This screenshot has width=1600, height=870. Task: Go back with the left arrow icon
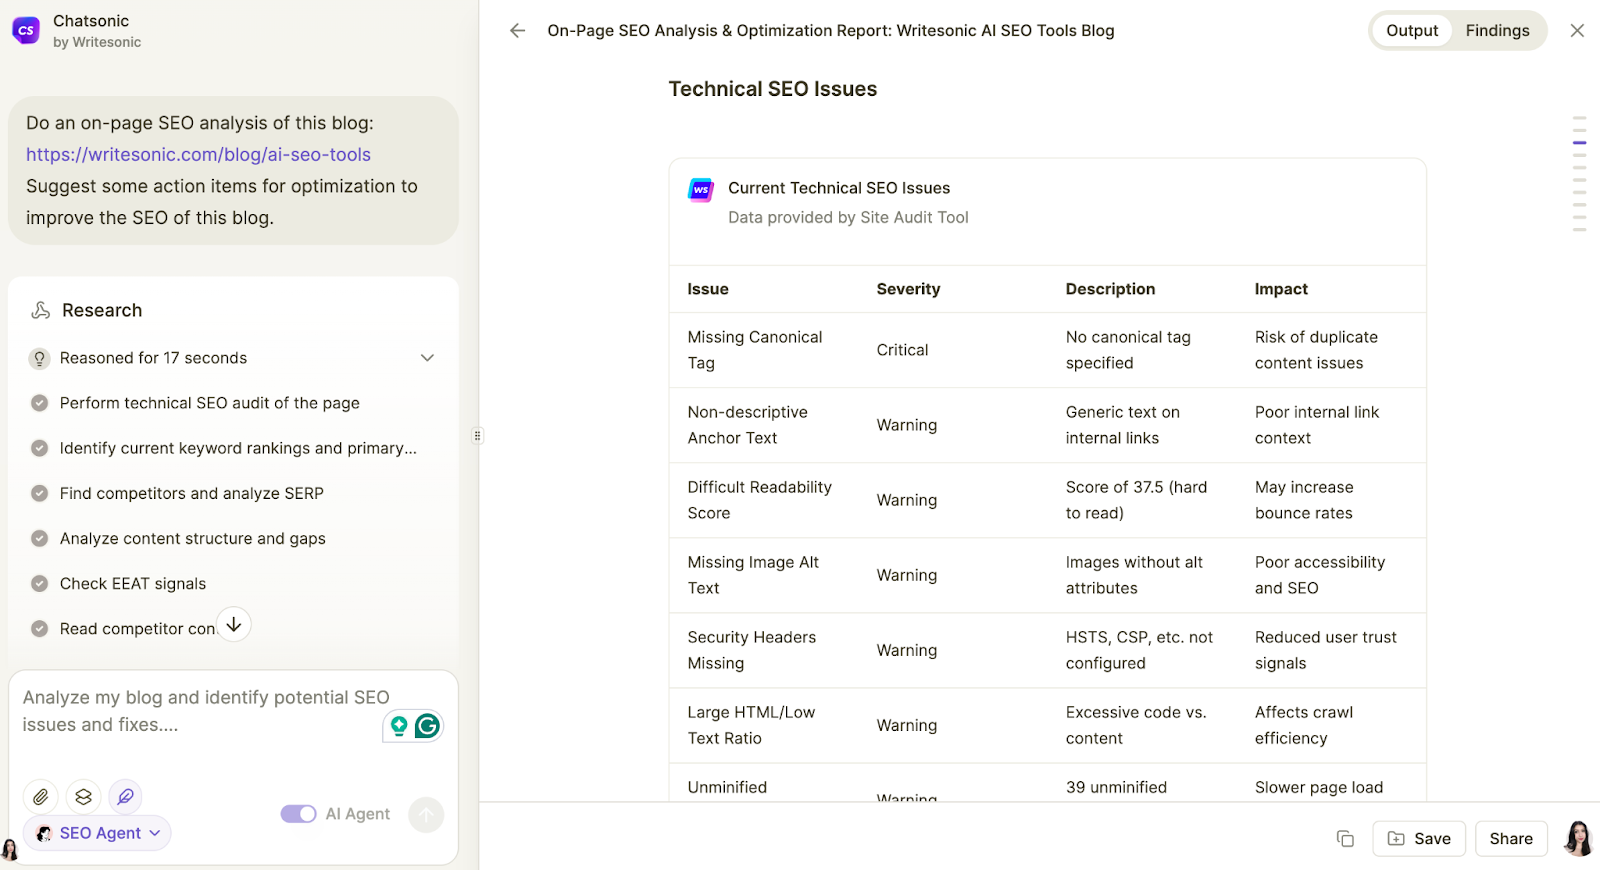pos(517,31)
